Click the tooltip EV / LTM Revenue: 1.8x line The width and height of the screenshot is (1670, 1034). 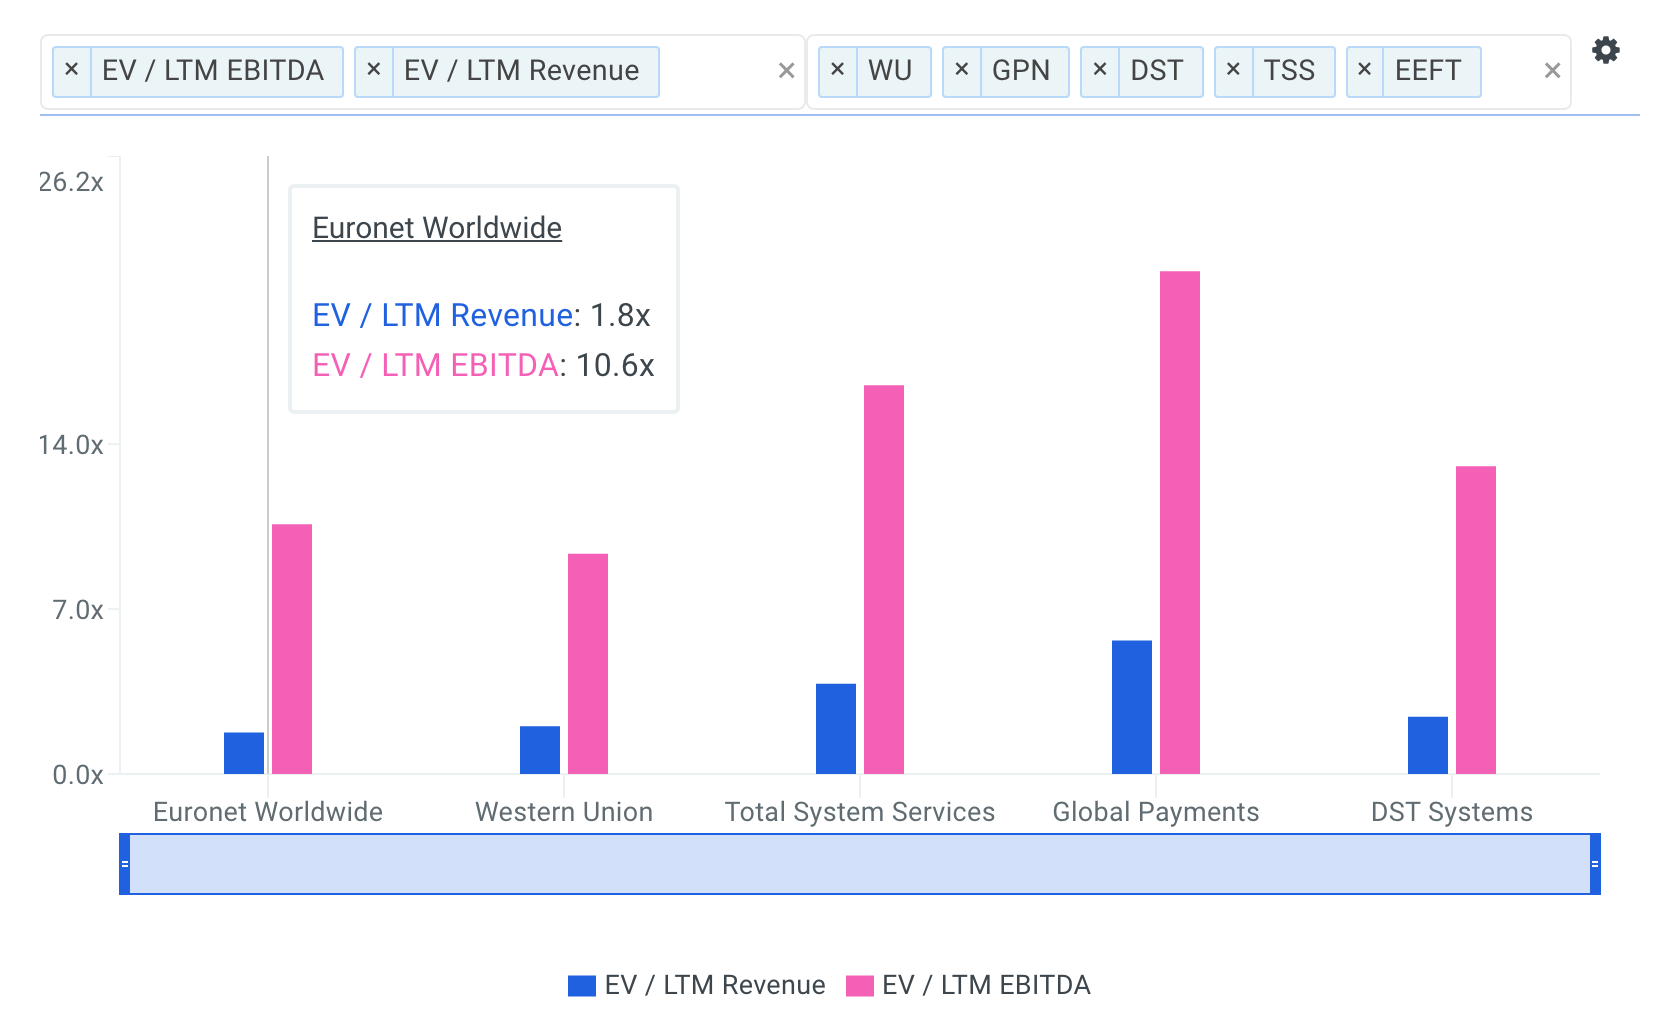(481, 315)
